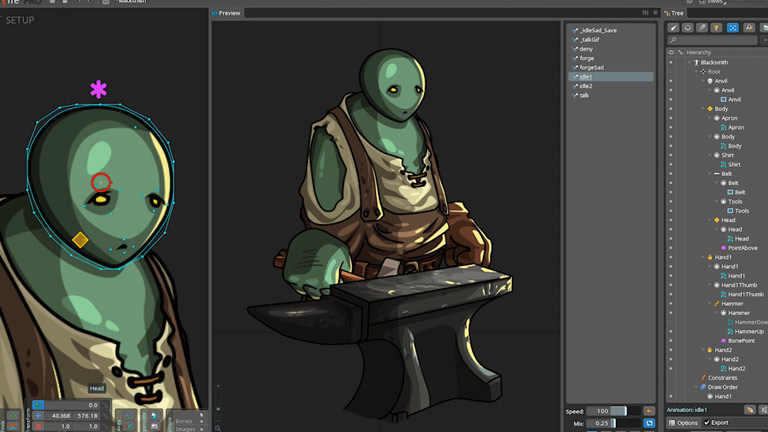
Task: Click the blue focus icon in Tree toolbar
Action: [733, 28]
